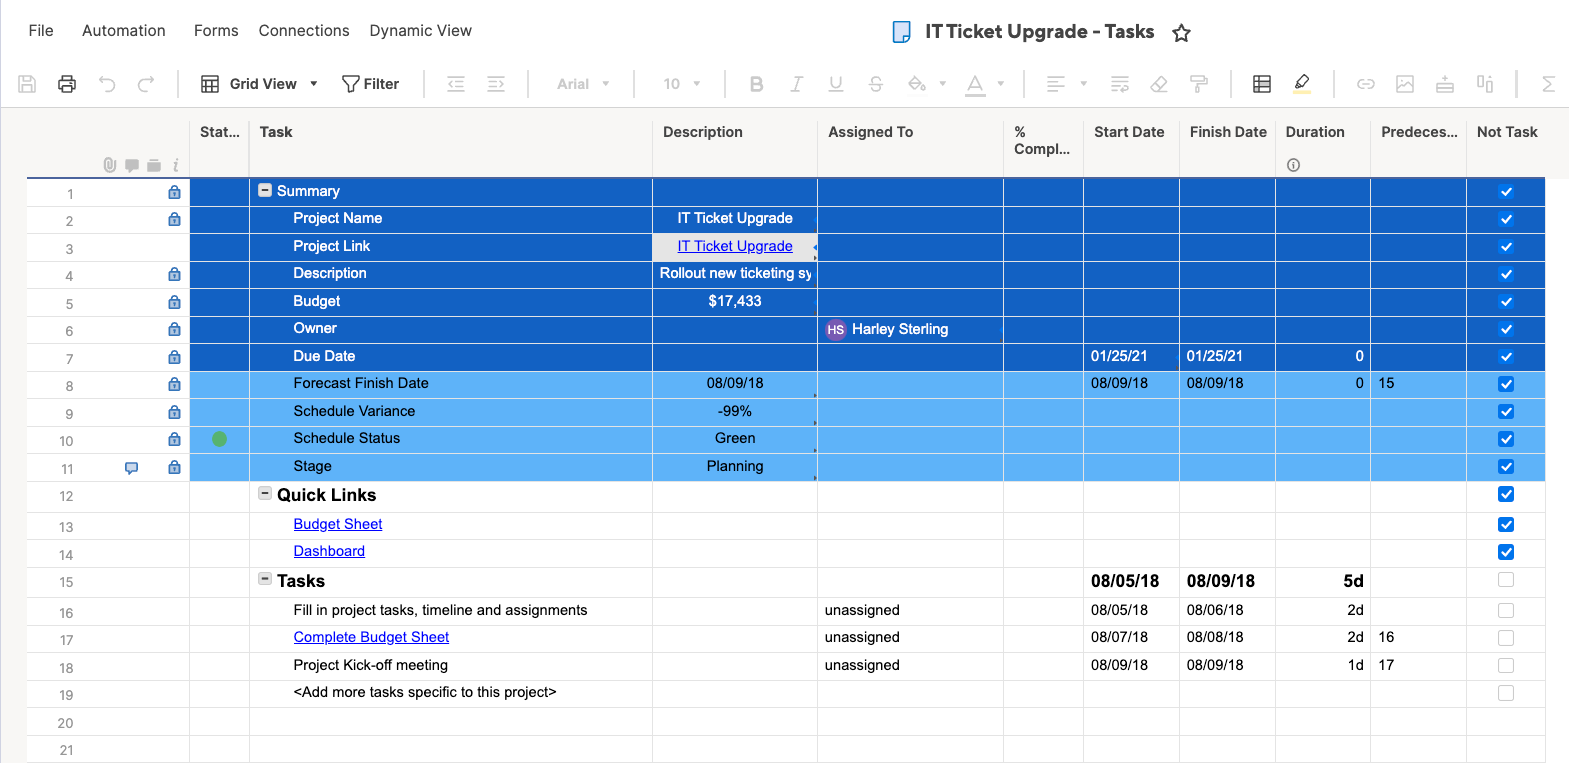Click the Save icon in toolbar
The width and height of the screenshot is (1569, 763).
(27, 84)
